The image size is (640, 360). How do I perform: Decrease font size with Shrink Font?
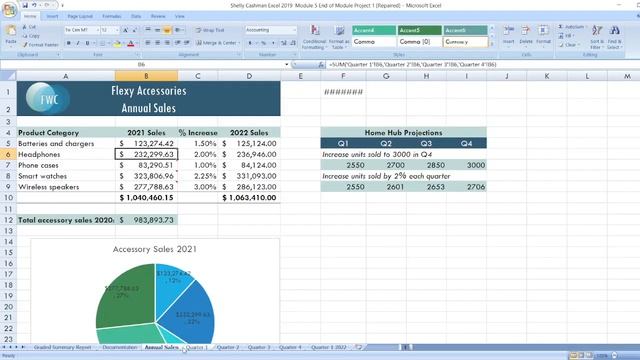(134, 30)
